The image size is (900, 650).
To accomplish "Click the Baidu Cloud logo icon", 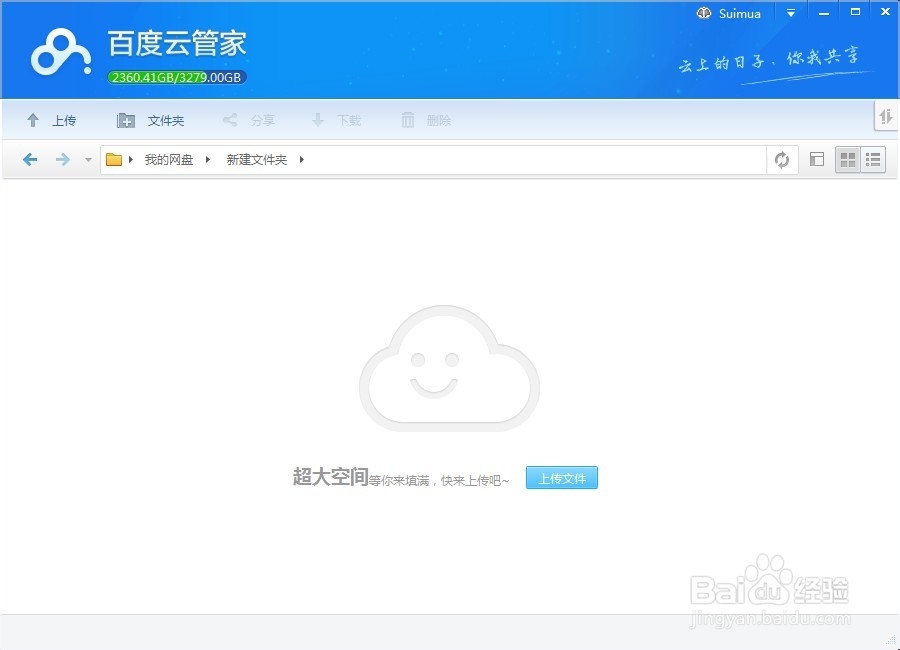I will (x=58, y=52).
